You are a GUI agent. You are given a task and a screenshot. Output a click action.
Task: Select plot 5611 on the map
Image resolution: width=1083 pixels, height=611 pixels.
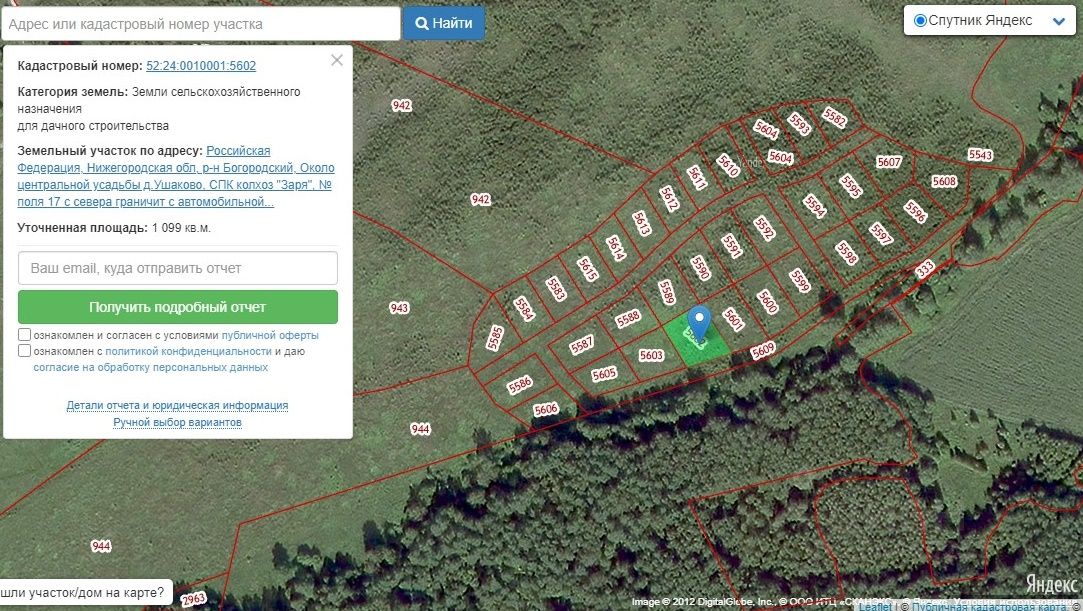coord(697,177)
